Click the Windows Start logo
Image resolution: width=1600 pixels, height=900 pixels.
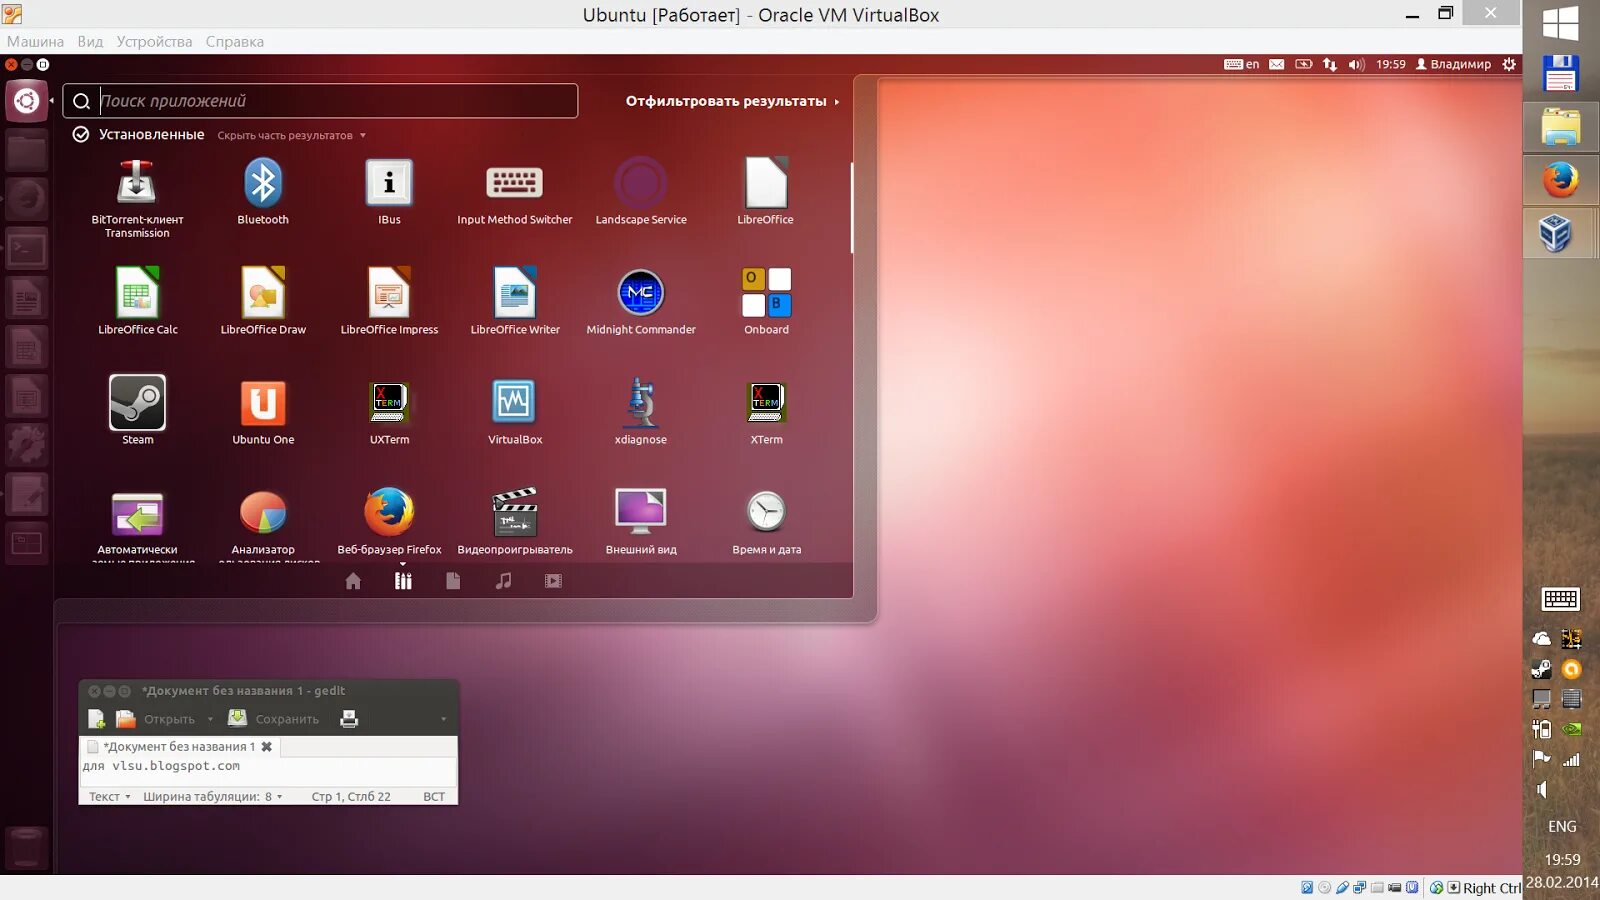click(1561, 24)
